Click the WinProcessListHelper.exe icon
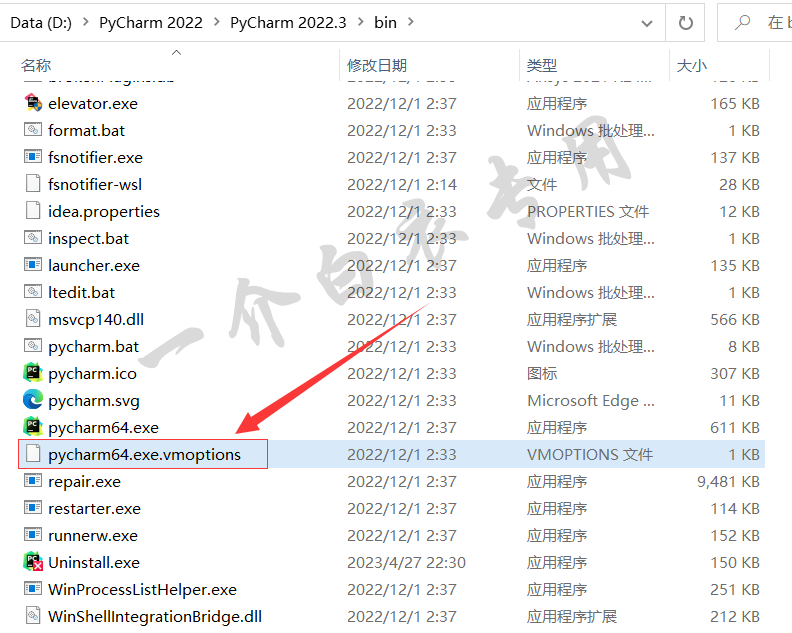792x633 pixels. coord(33,589)
